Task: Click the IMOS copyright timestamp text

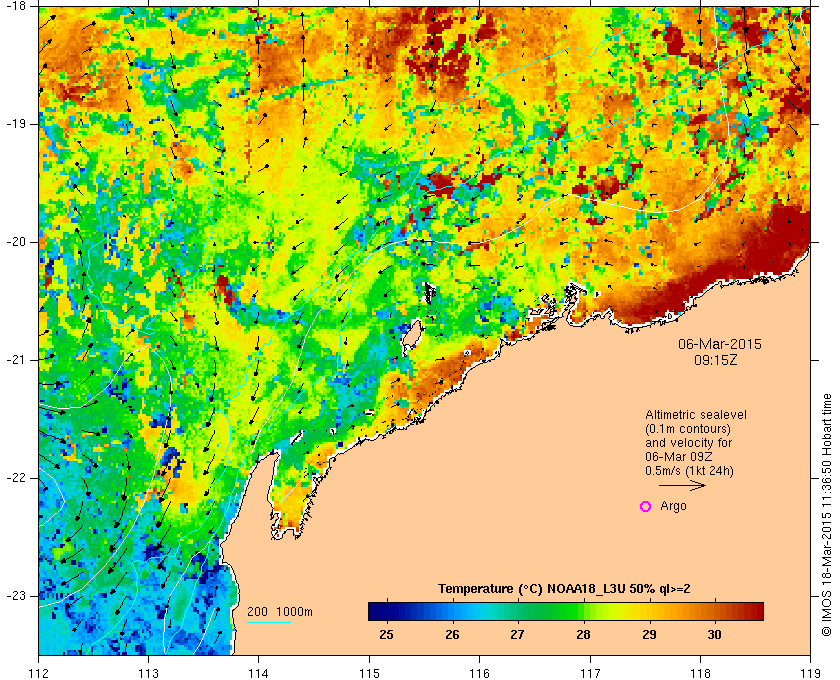Action: (827, 514)
